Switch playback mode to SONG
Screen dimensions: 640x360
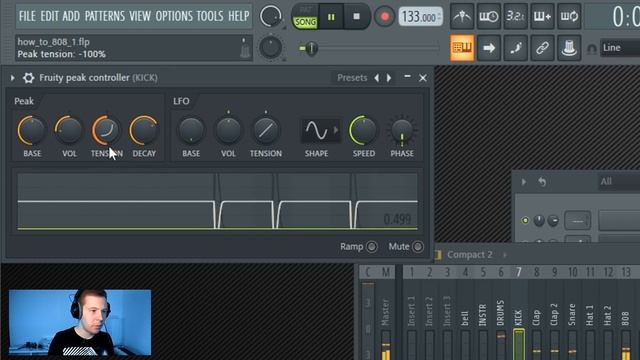tap(305, 22)
